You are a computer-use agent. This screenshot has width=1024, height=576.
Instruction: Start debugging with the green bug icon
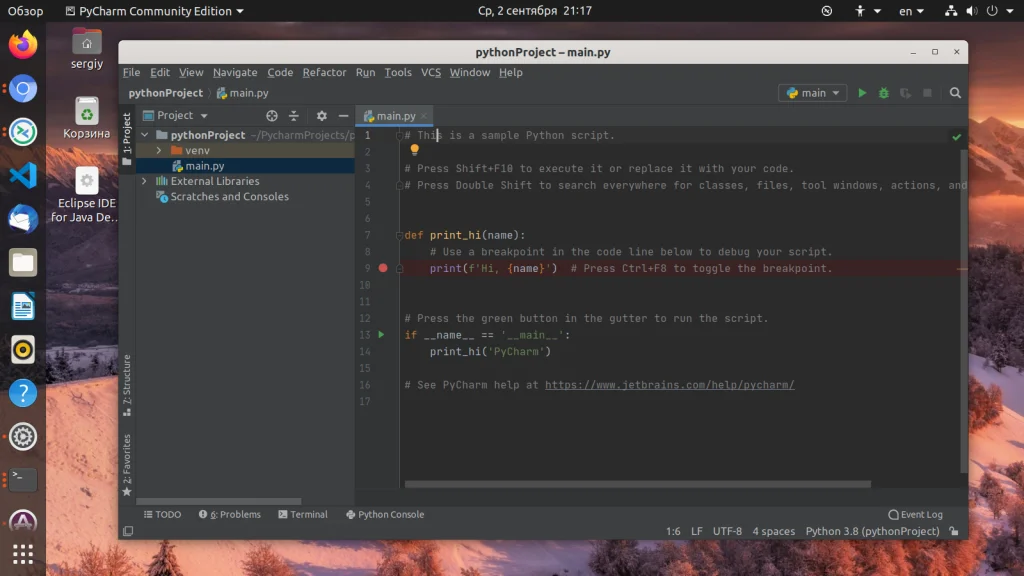tap(883, 93)
